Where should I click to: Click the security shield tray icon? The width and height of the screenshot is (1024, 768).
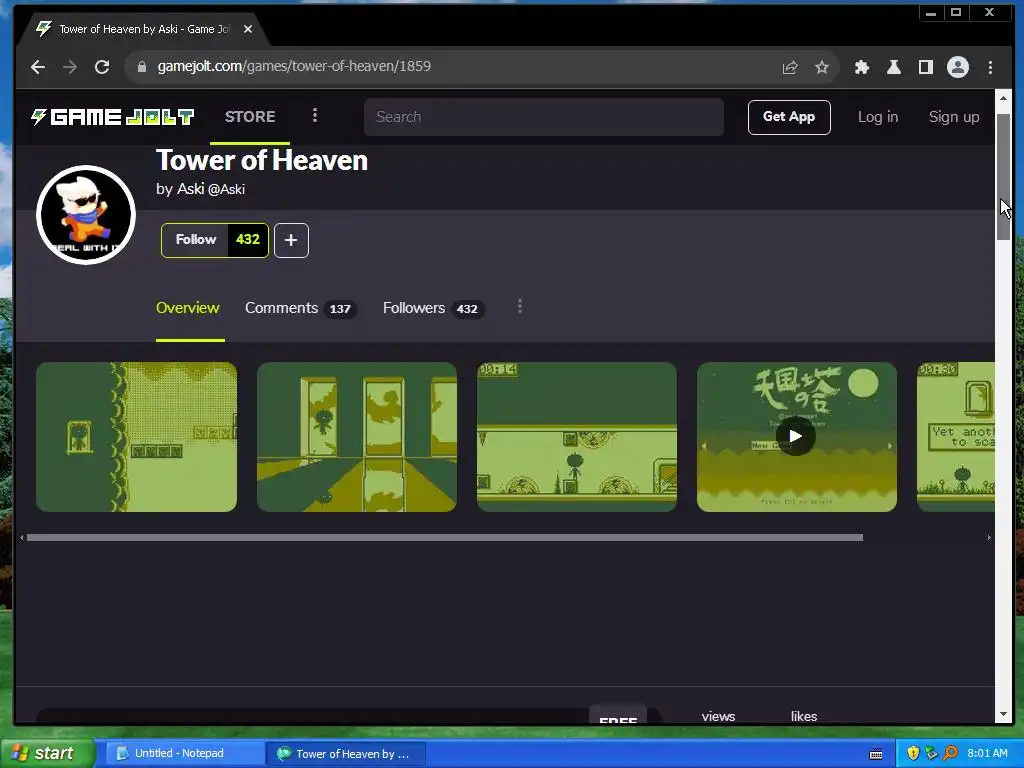913,754
